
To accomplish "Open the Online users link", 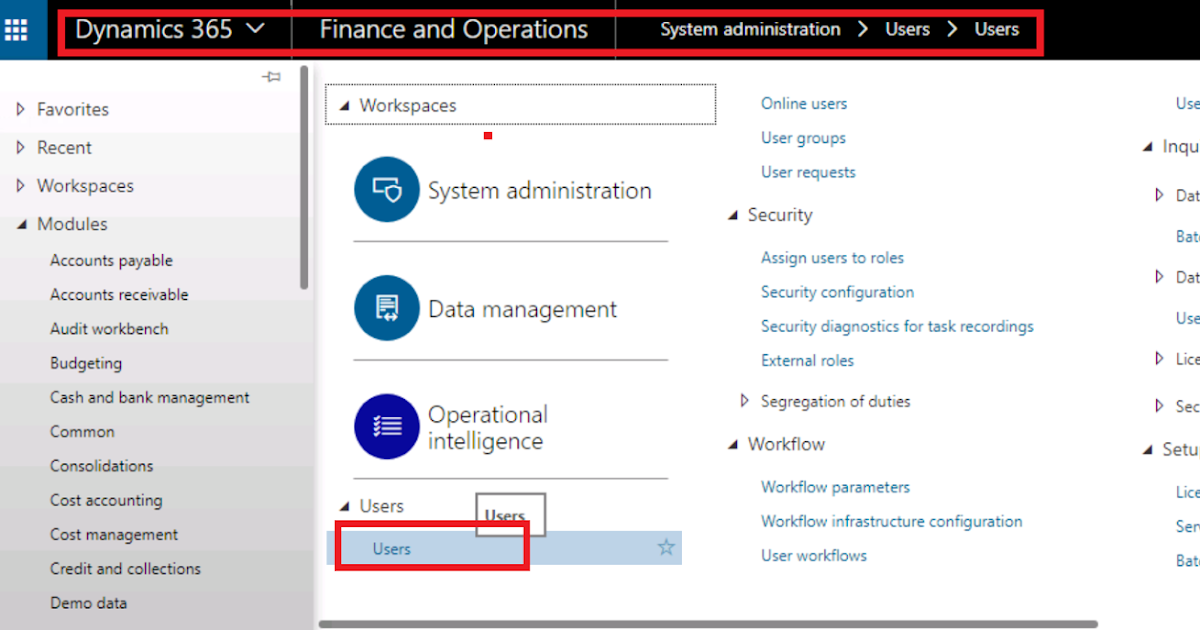I will tap(803, 103).
